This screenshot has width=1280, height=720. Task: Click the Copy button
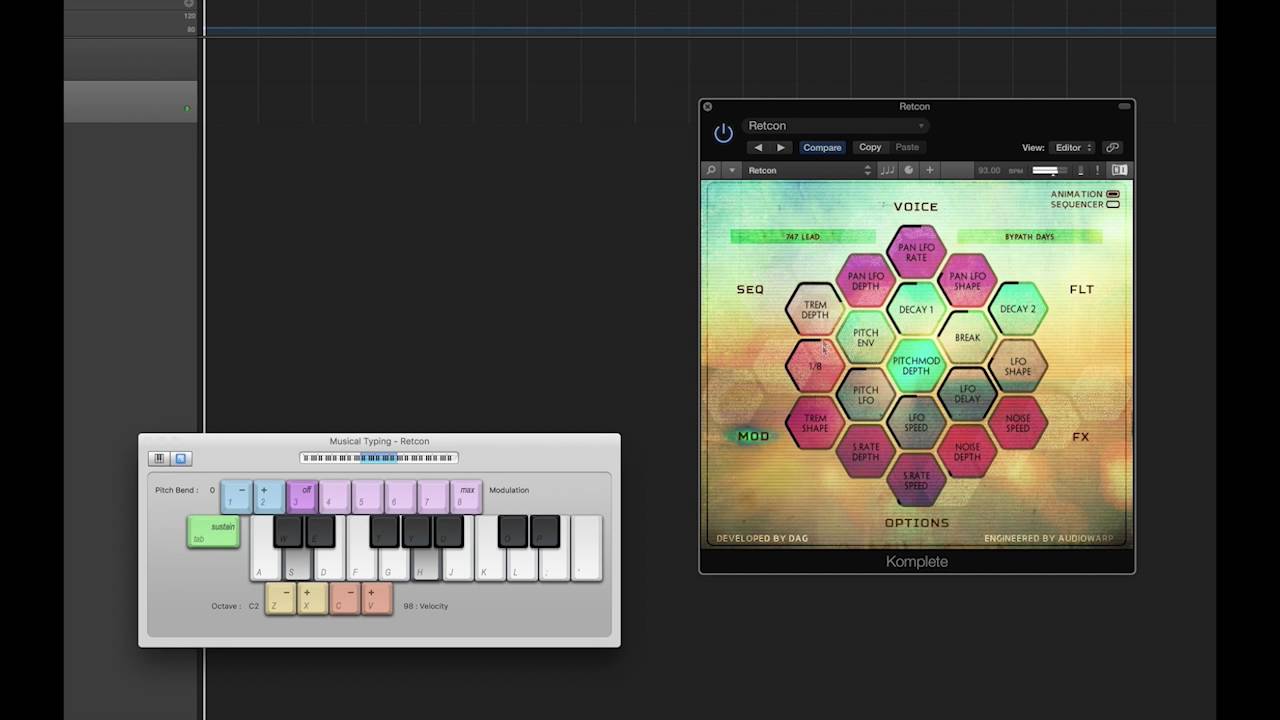870,147
